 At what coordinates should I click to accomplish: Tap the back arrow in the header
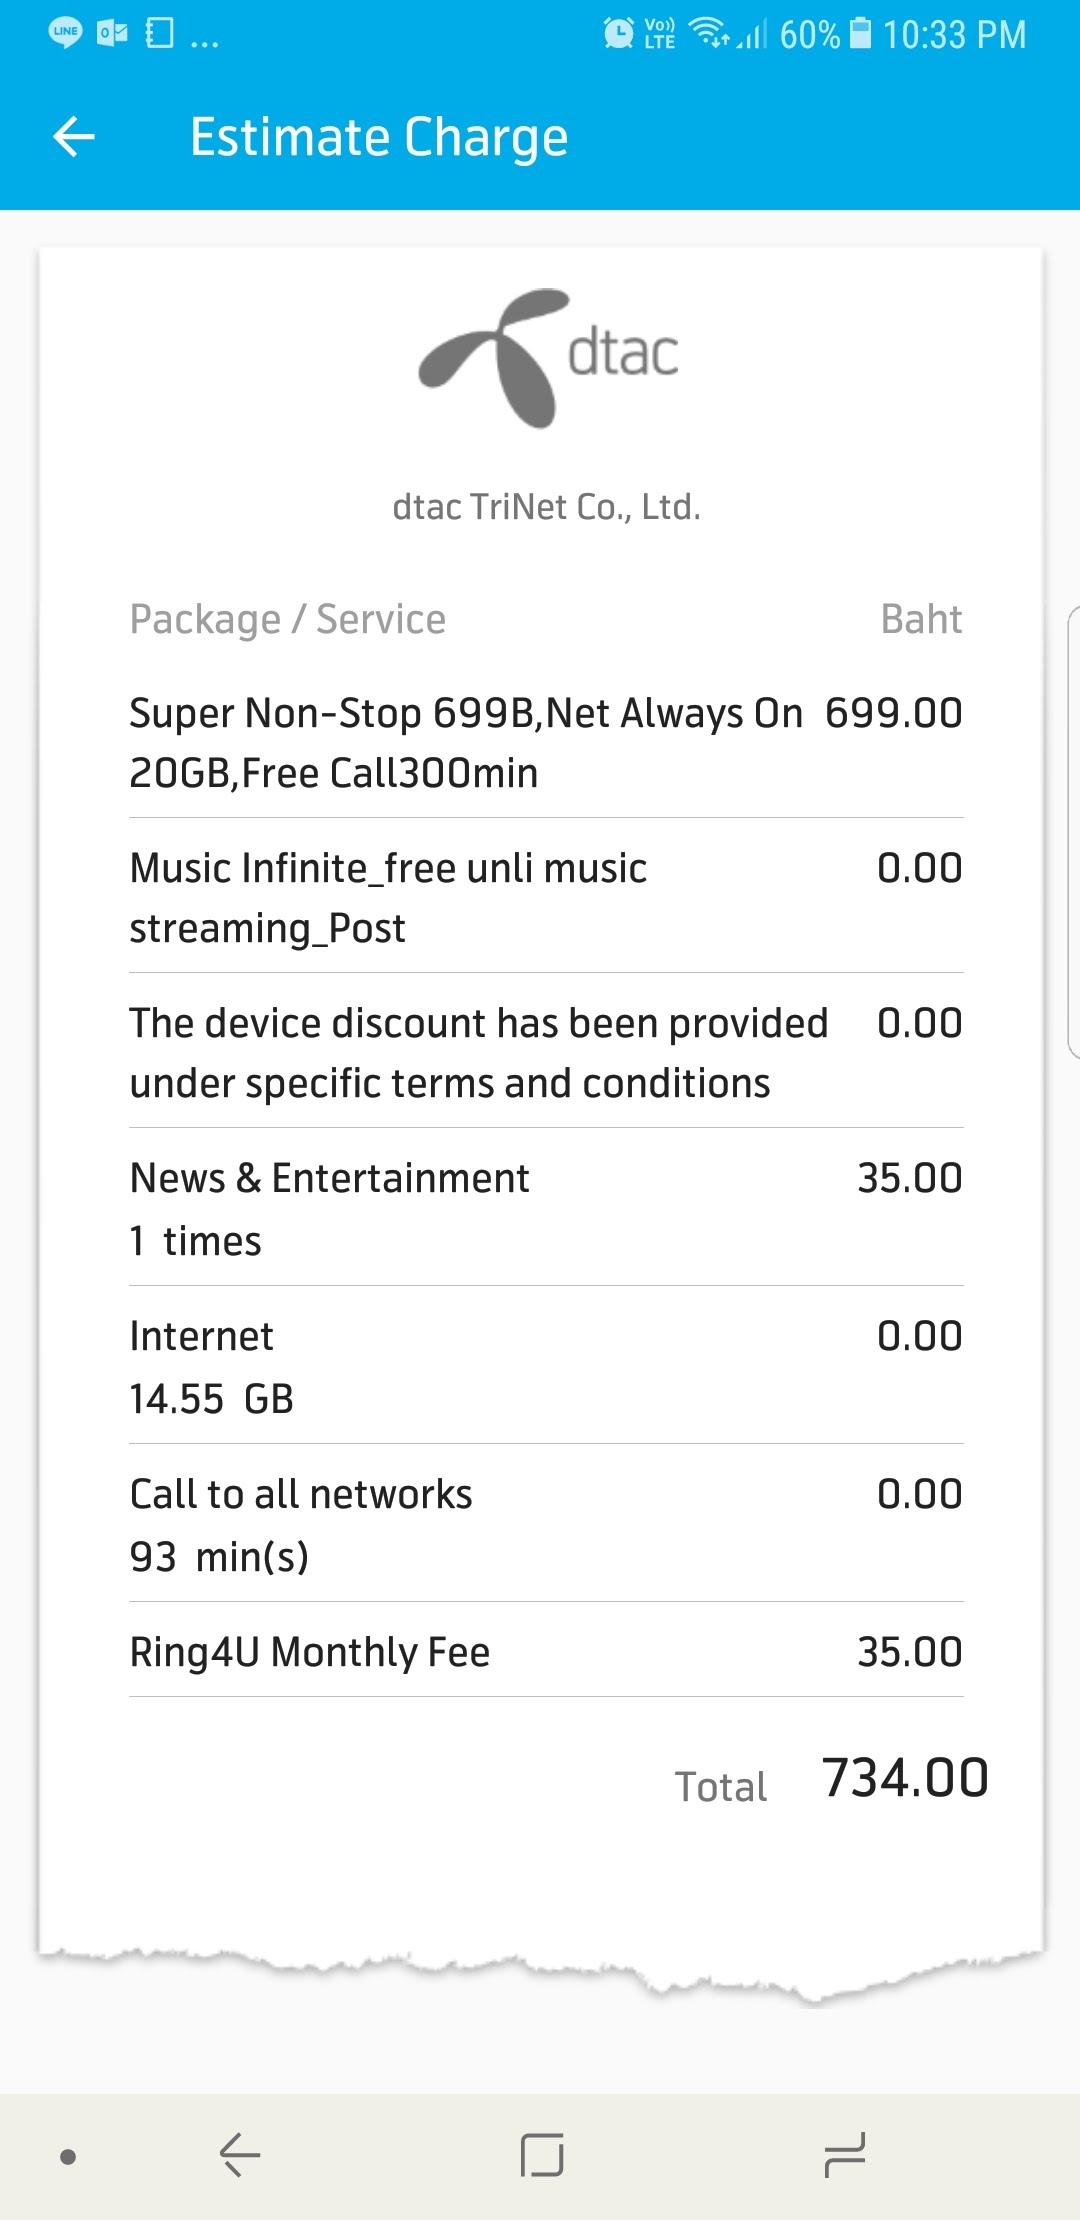(74, 137)
